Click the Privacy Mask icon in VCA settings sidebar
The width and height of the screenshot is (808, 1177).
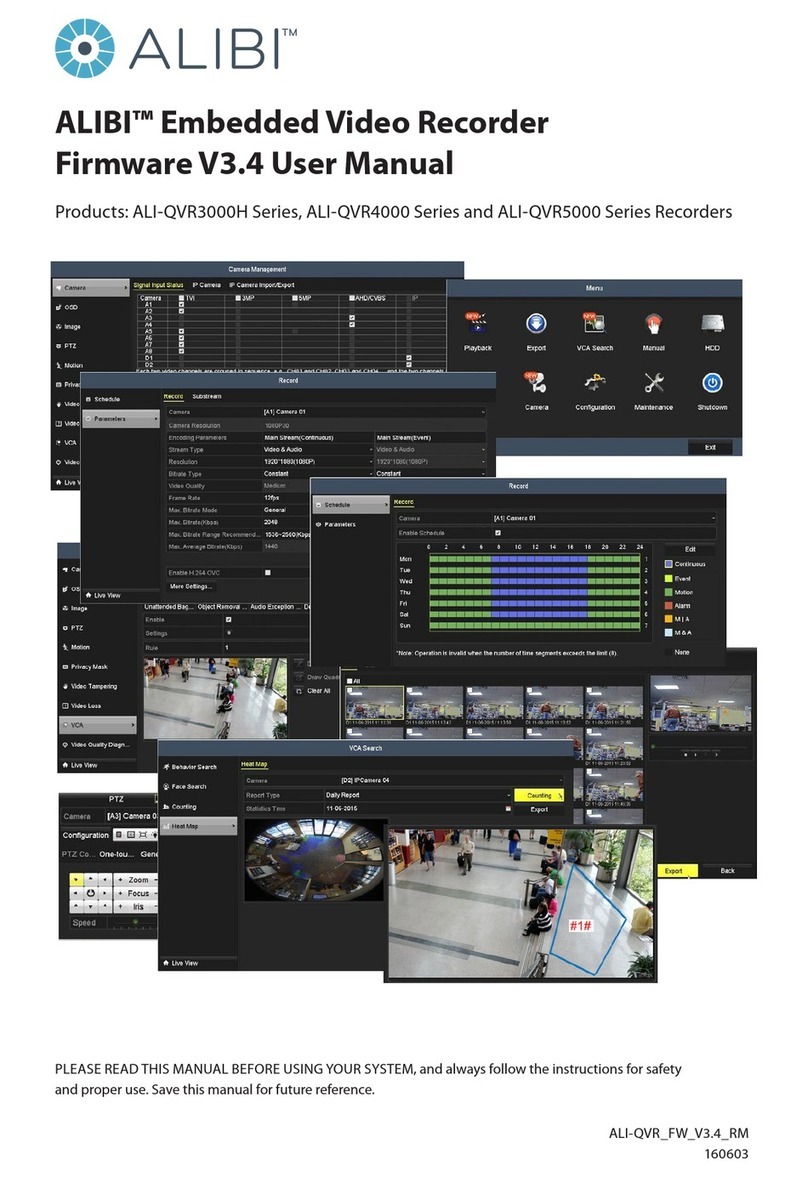(65, 667)
